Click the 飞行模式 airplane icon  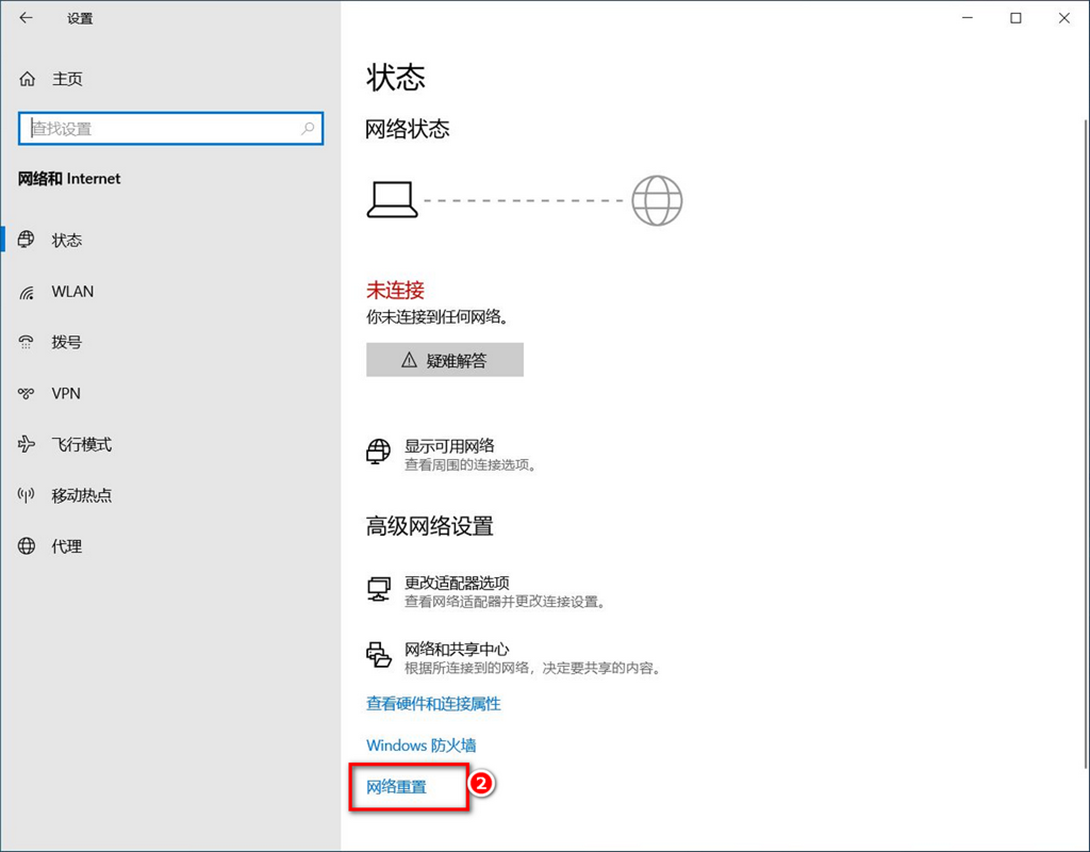click(27, 445)
